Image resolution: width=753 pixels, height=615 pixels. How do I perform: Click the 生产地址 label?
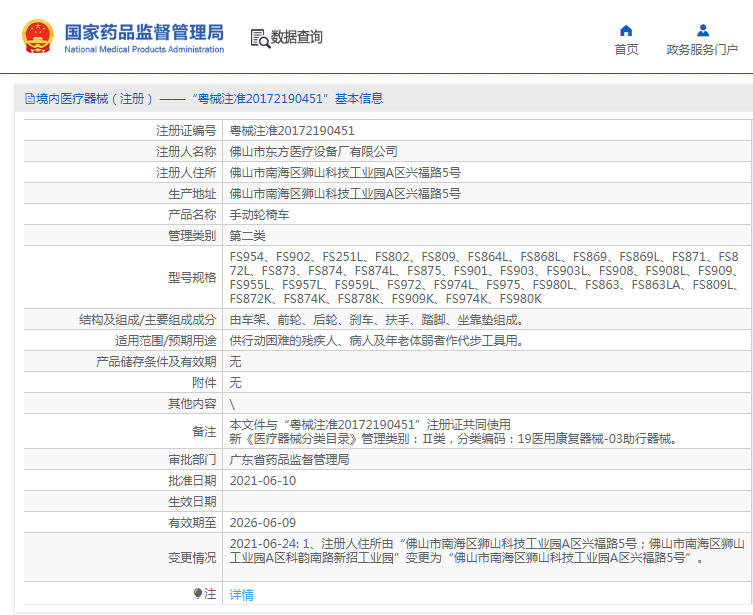192,194
